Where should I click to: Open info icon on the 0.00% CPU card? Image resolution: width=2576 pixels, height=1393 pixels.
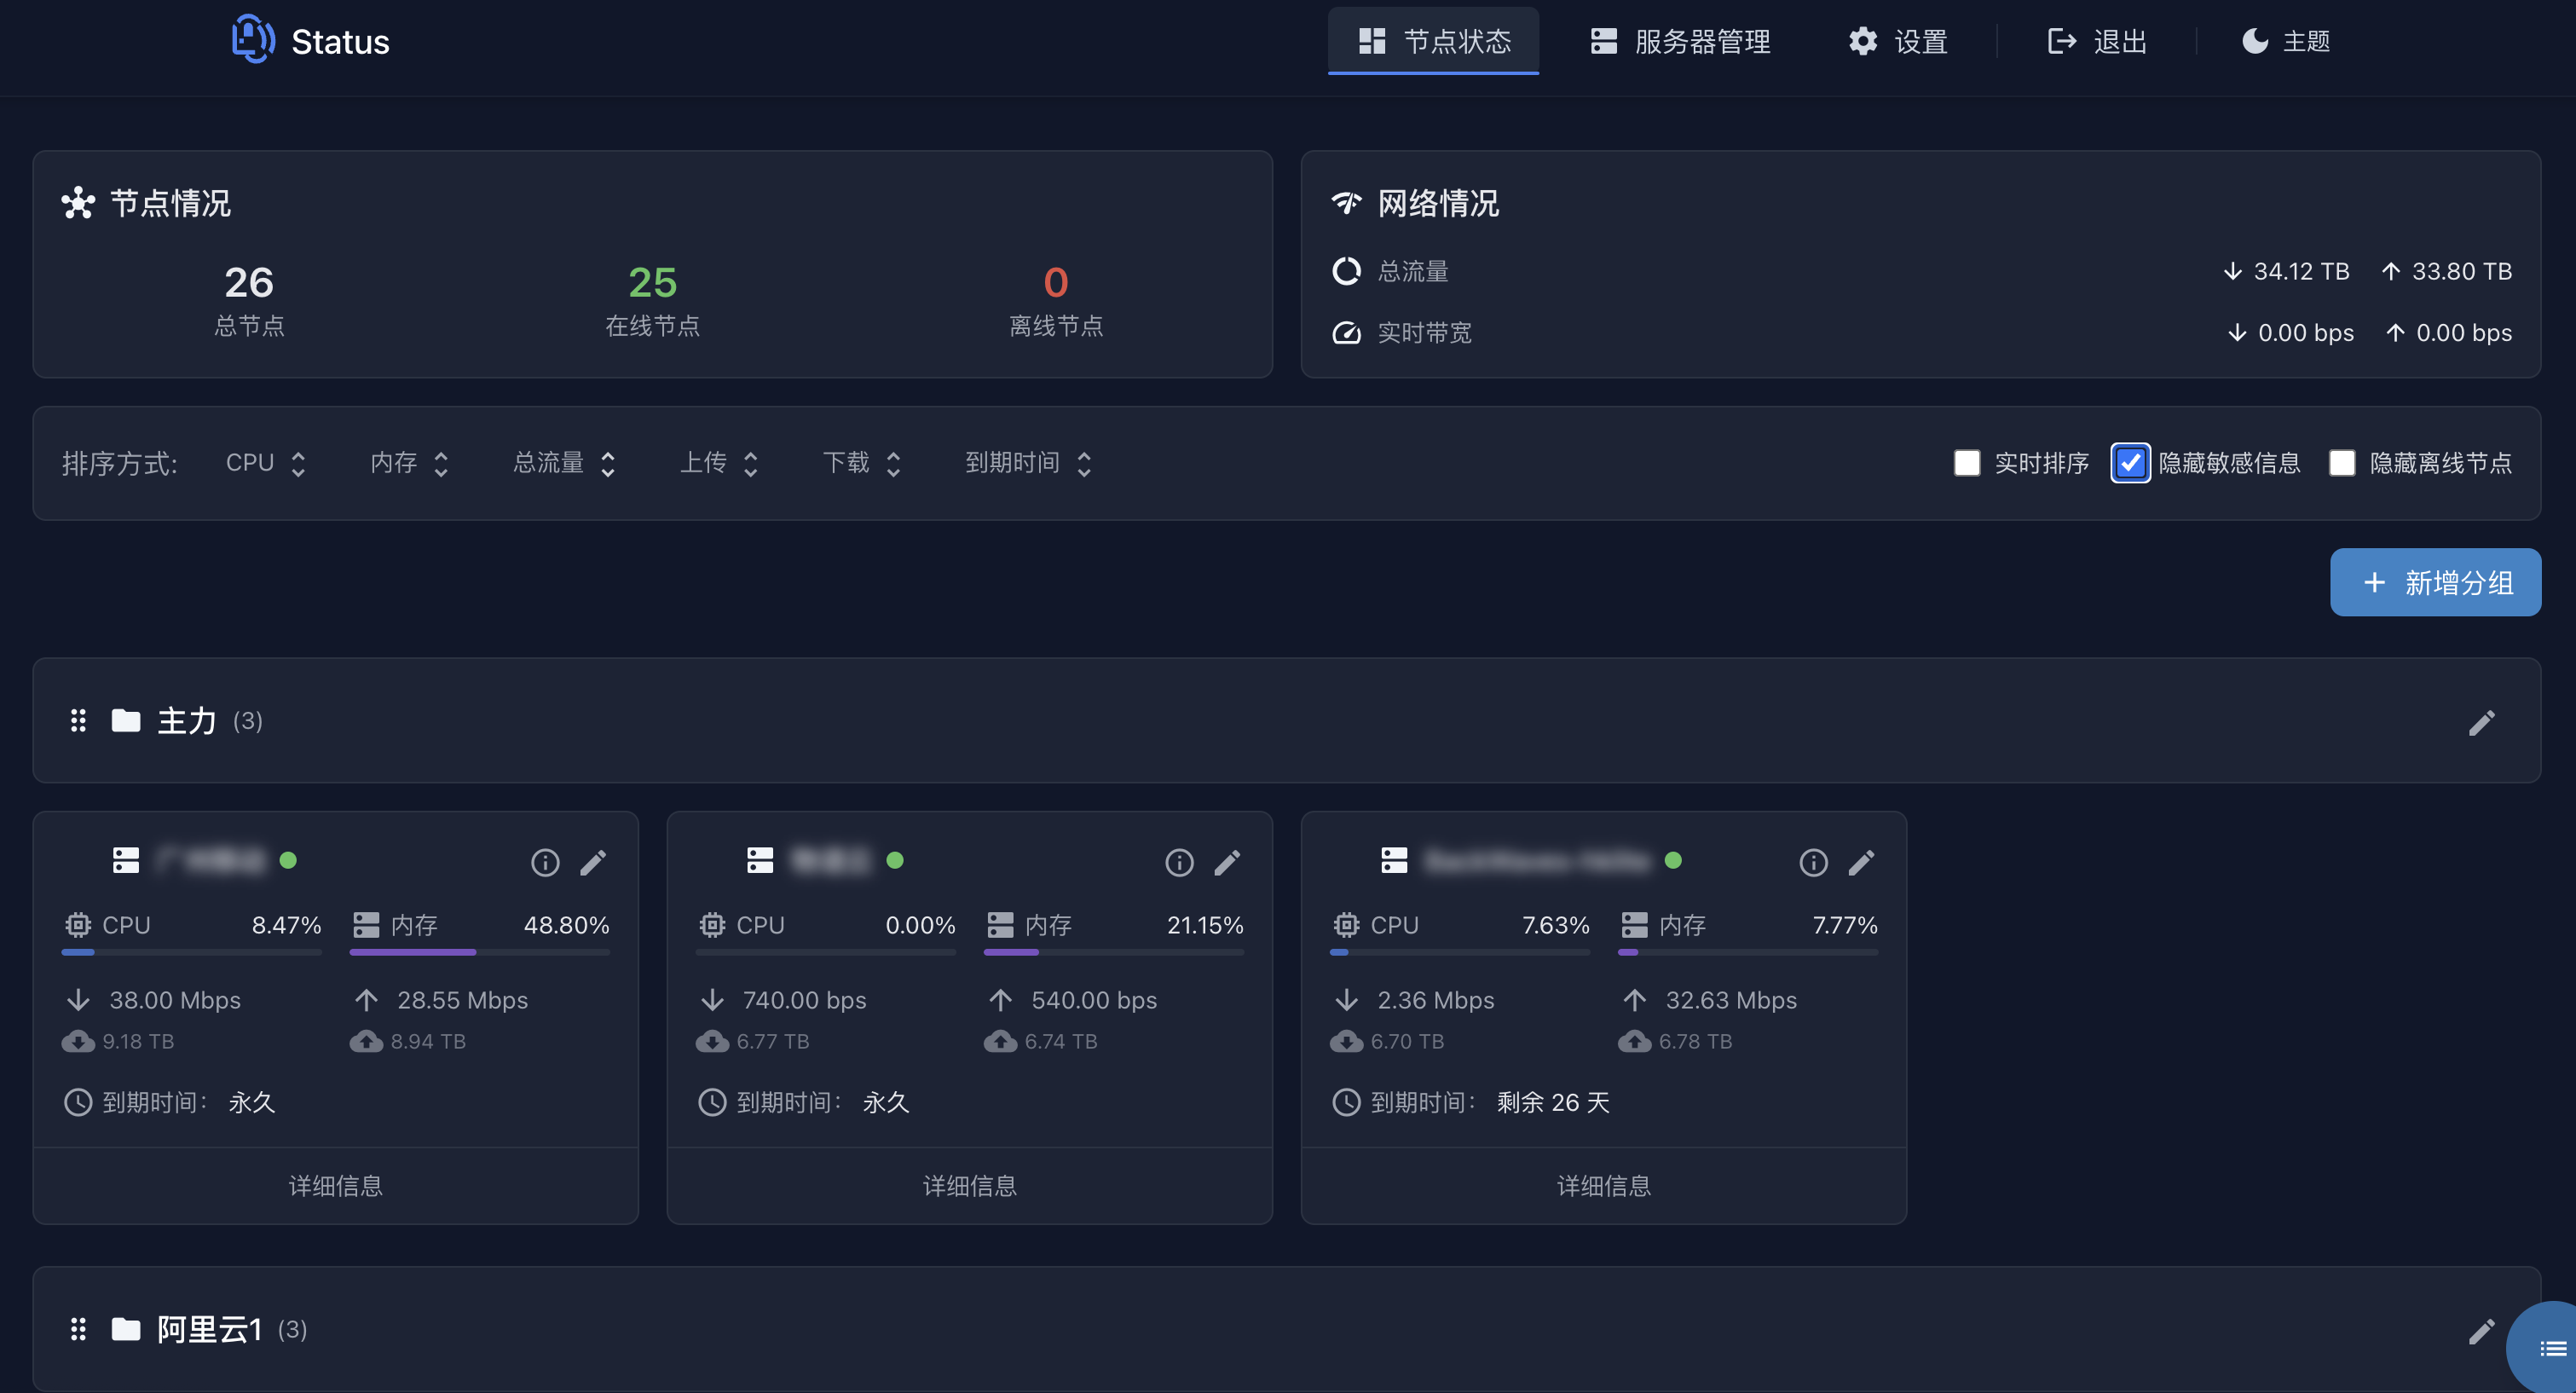tap(1179, 862)
